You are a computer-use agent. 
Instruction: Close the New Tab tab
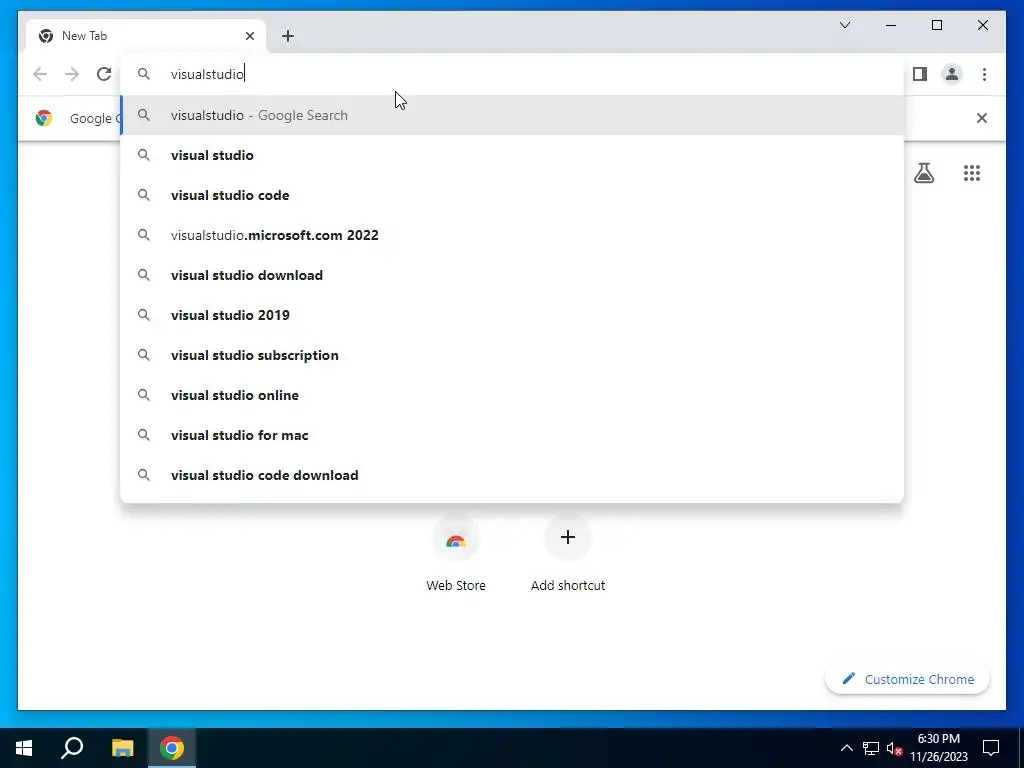249,36
